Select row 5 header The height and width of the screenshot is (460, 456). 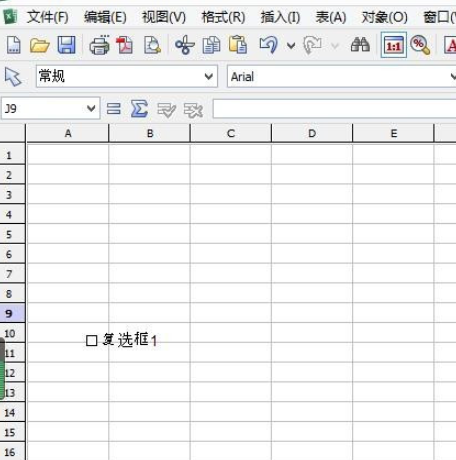[12, 234]
